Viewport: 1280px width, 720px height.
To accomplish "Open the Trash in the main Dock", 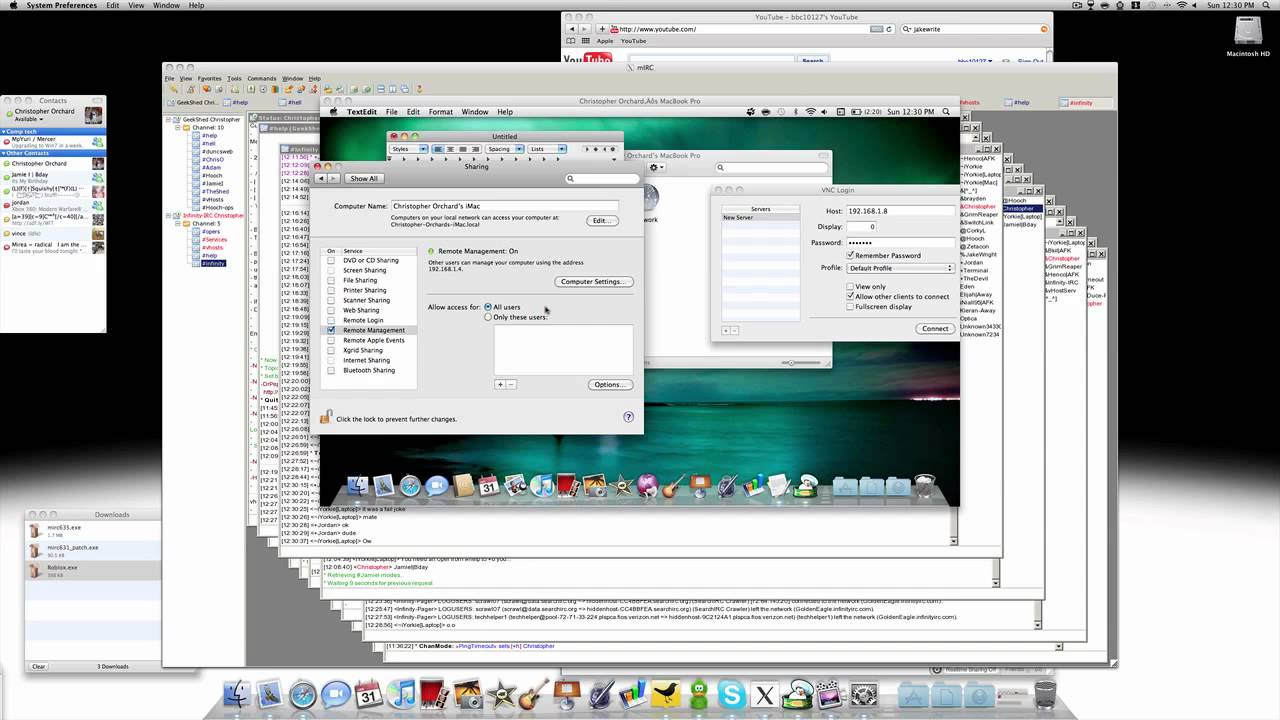I will pos(1044,694).
